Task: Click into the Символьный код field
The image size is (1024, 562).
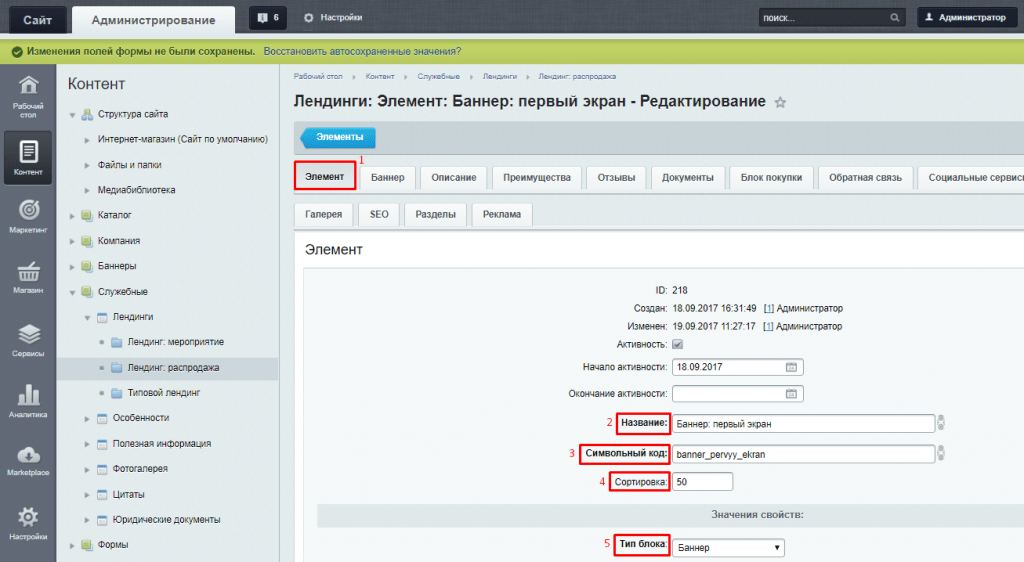Action: coord(803,454)
